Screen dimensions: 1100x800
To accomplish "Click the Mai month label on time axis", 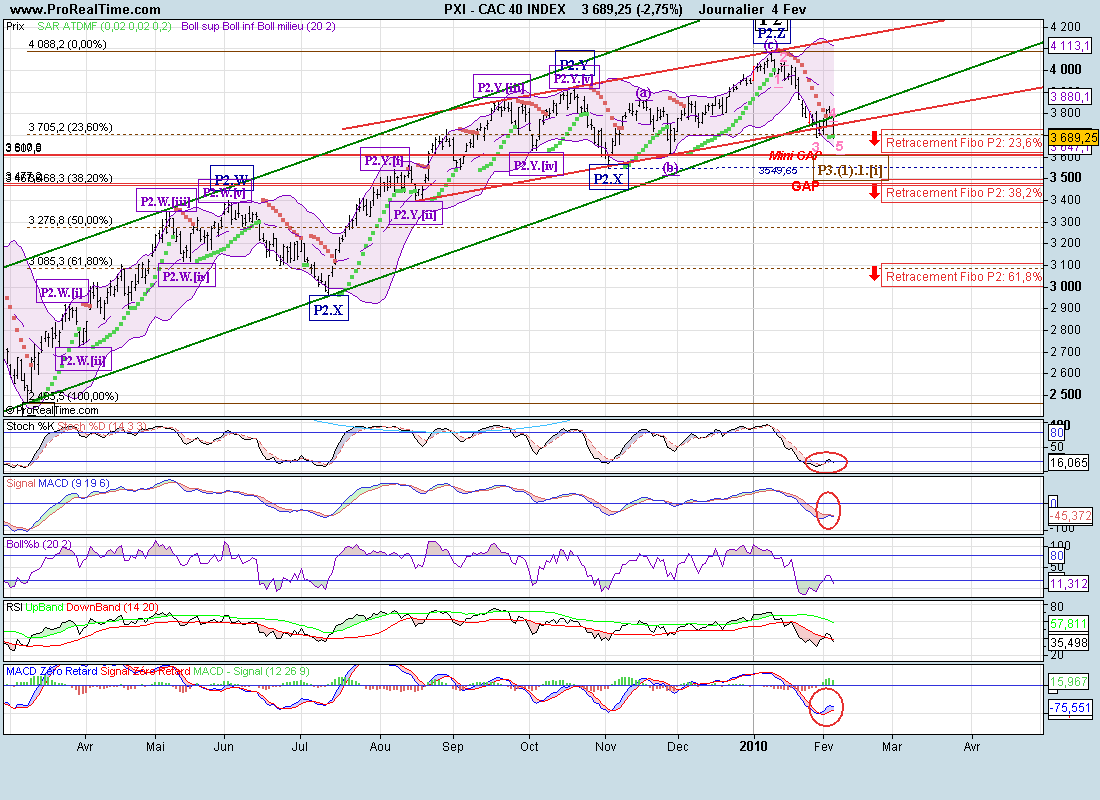I will (155, 747).
